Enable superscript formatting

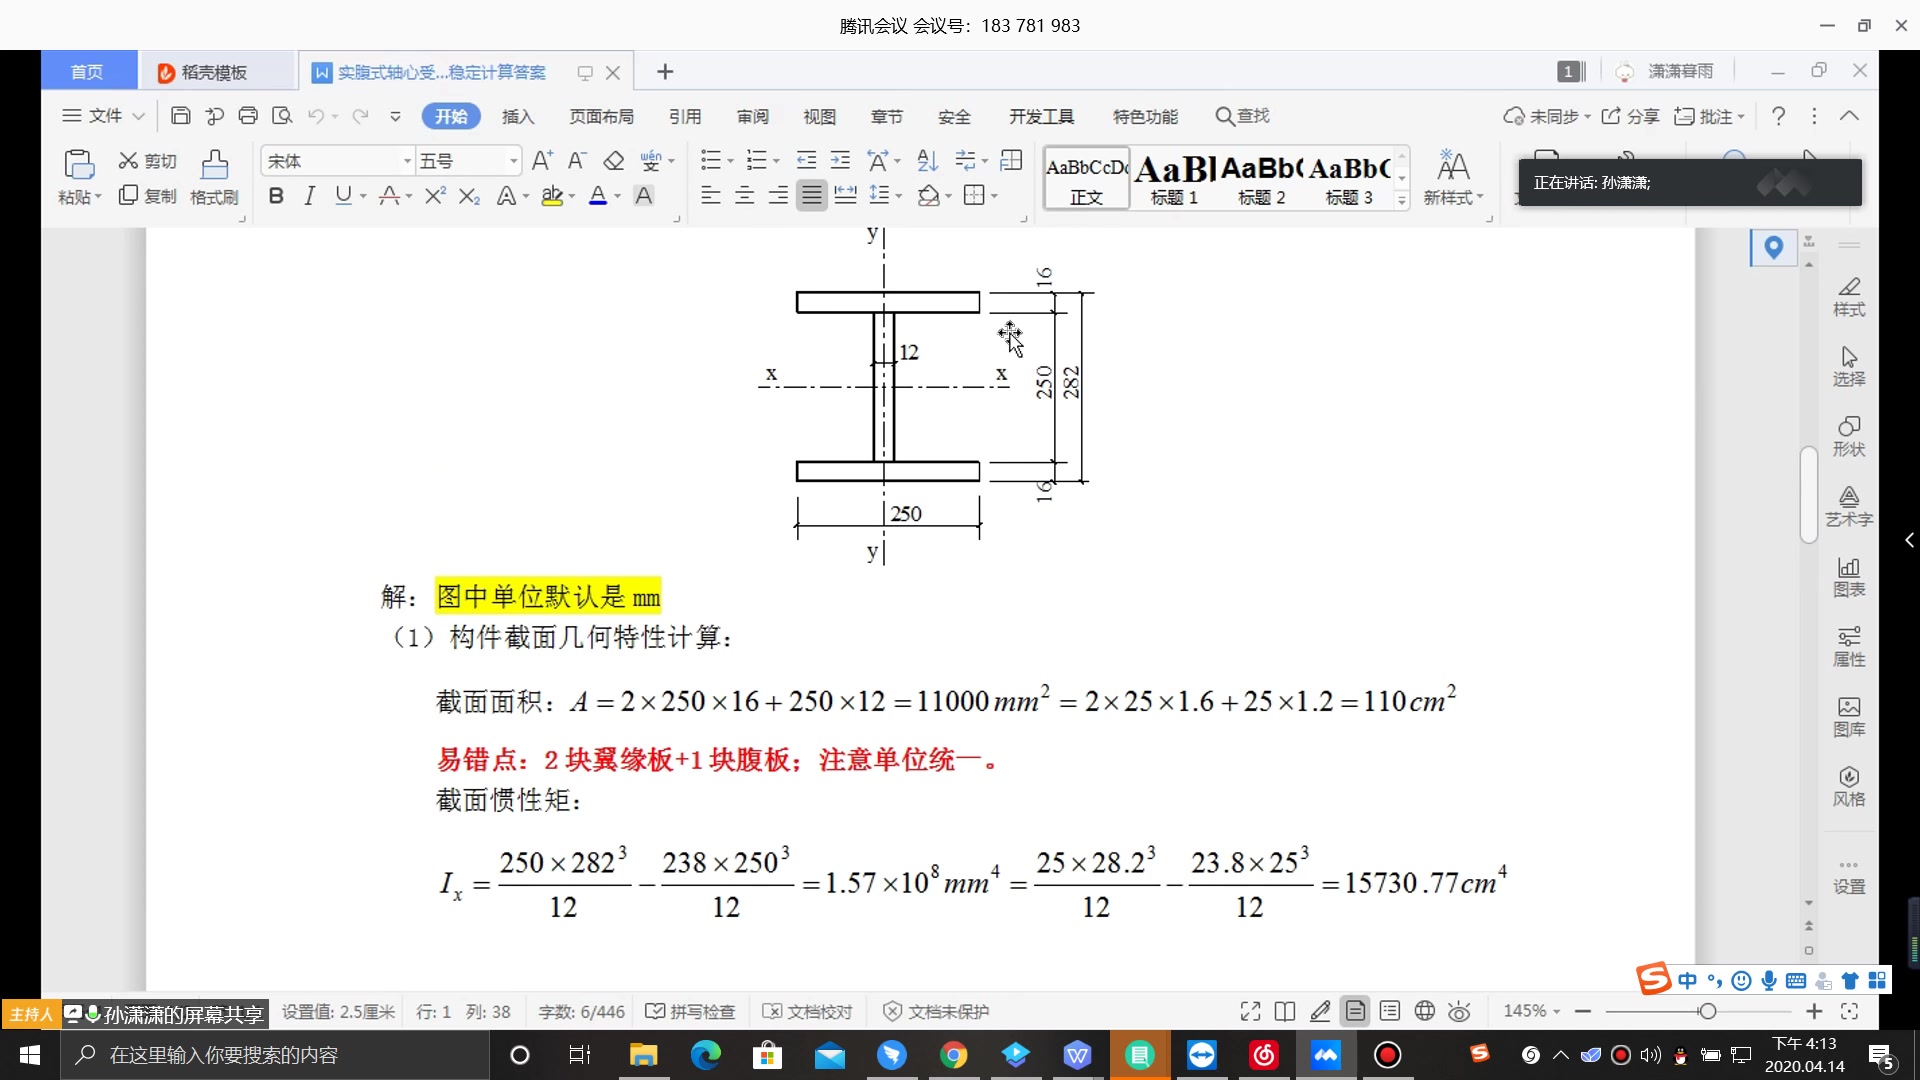click(x=433, y=195)
